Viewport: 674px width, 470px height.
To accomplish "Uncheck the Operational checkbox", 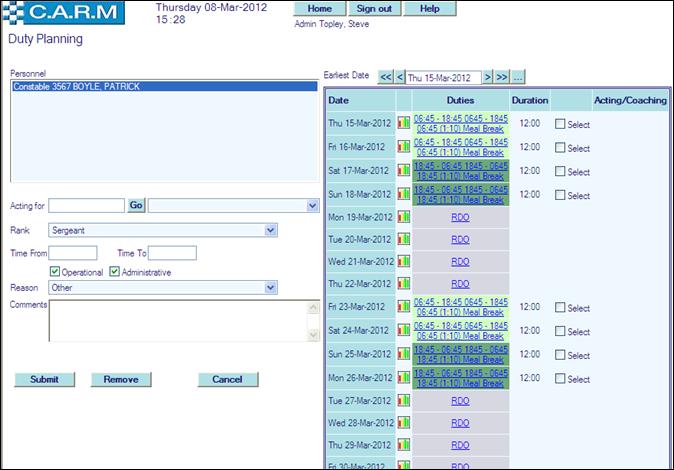I will (x=55, y=272).
